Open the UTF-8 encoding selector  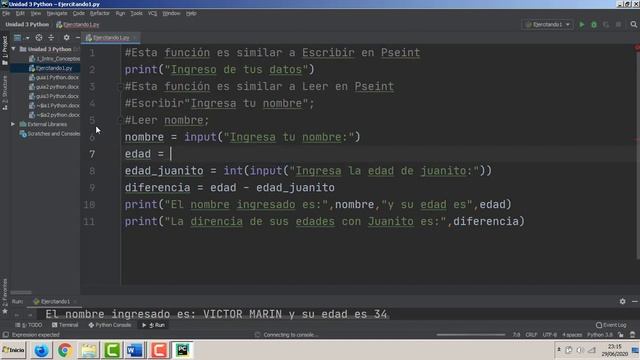549,335
